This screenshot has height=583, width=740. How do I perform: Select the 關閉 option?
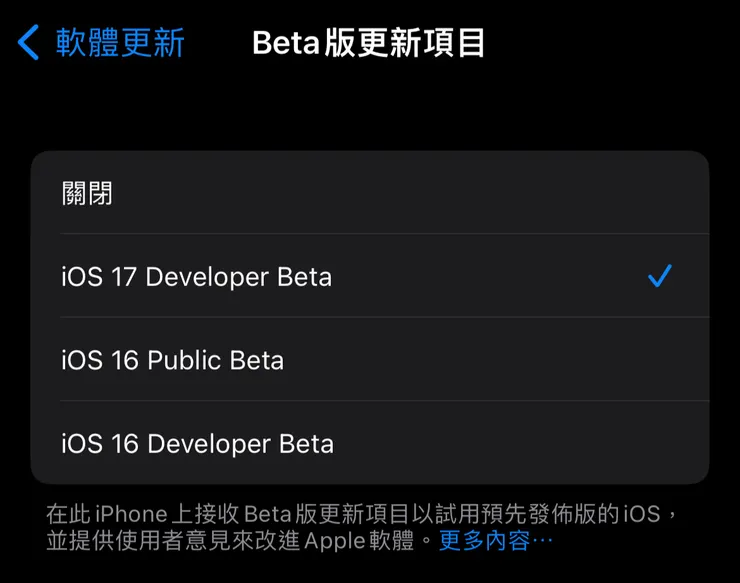[87, 193]
